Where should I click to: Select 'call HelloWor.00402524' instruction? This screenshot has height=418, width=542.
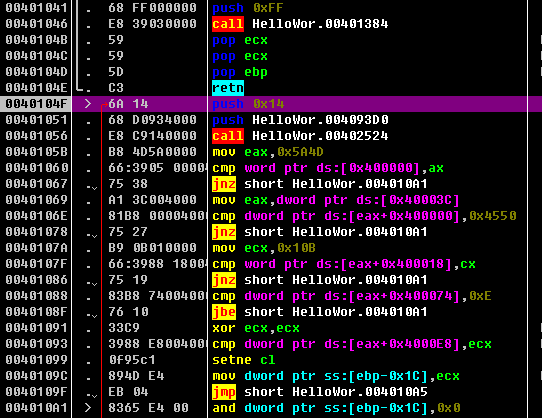click(x=300, y=136)
